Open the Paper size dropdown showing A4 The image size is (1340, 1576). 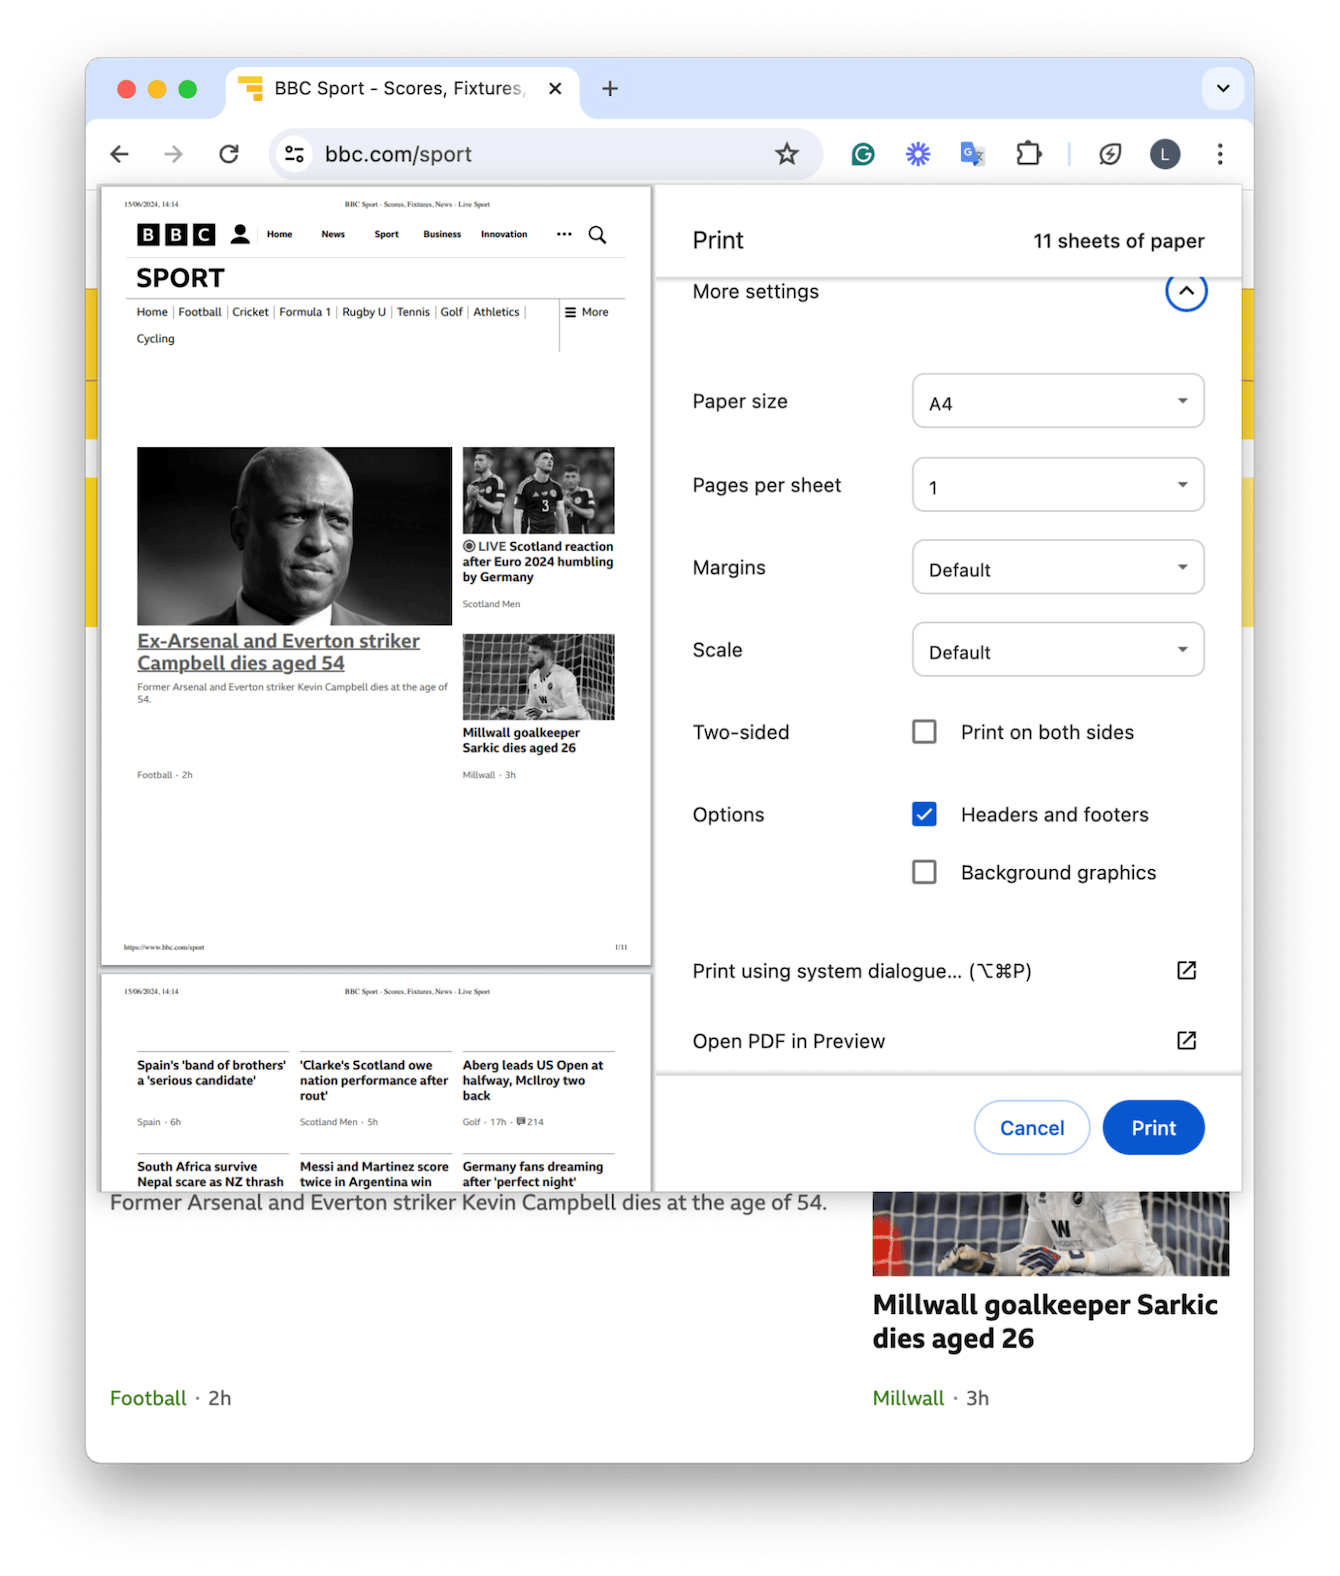1058,401
